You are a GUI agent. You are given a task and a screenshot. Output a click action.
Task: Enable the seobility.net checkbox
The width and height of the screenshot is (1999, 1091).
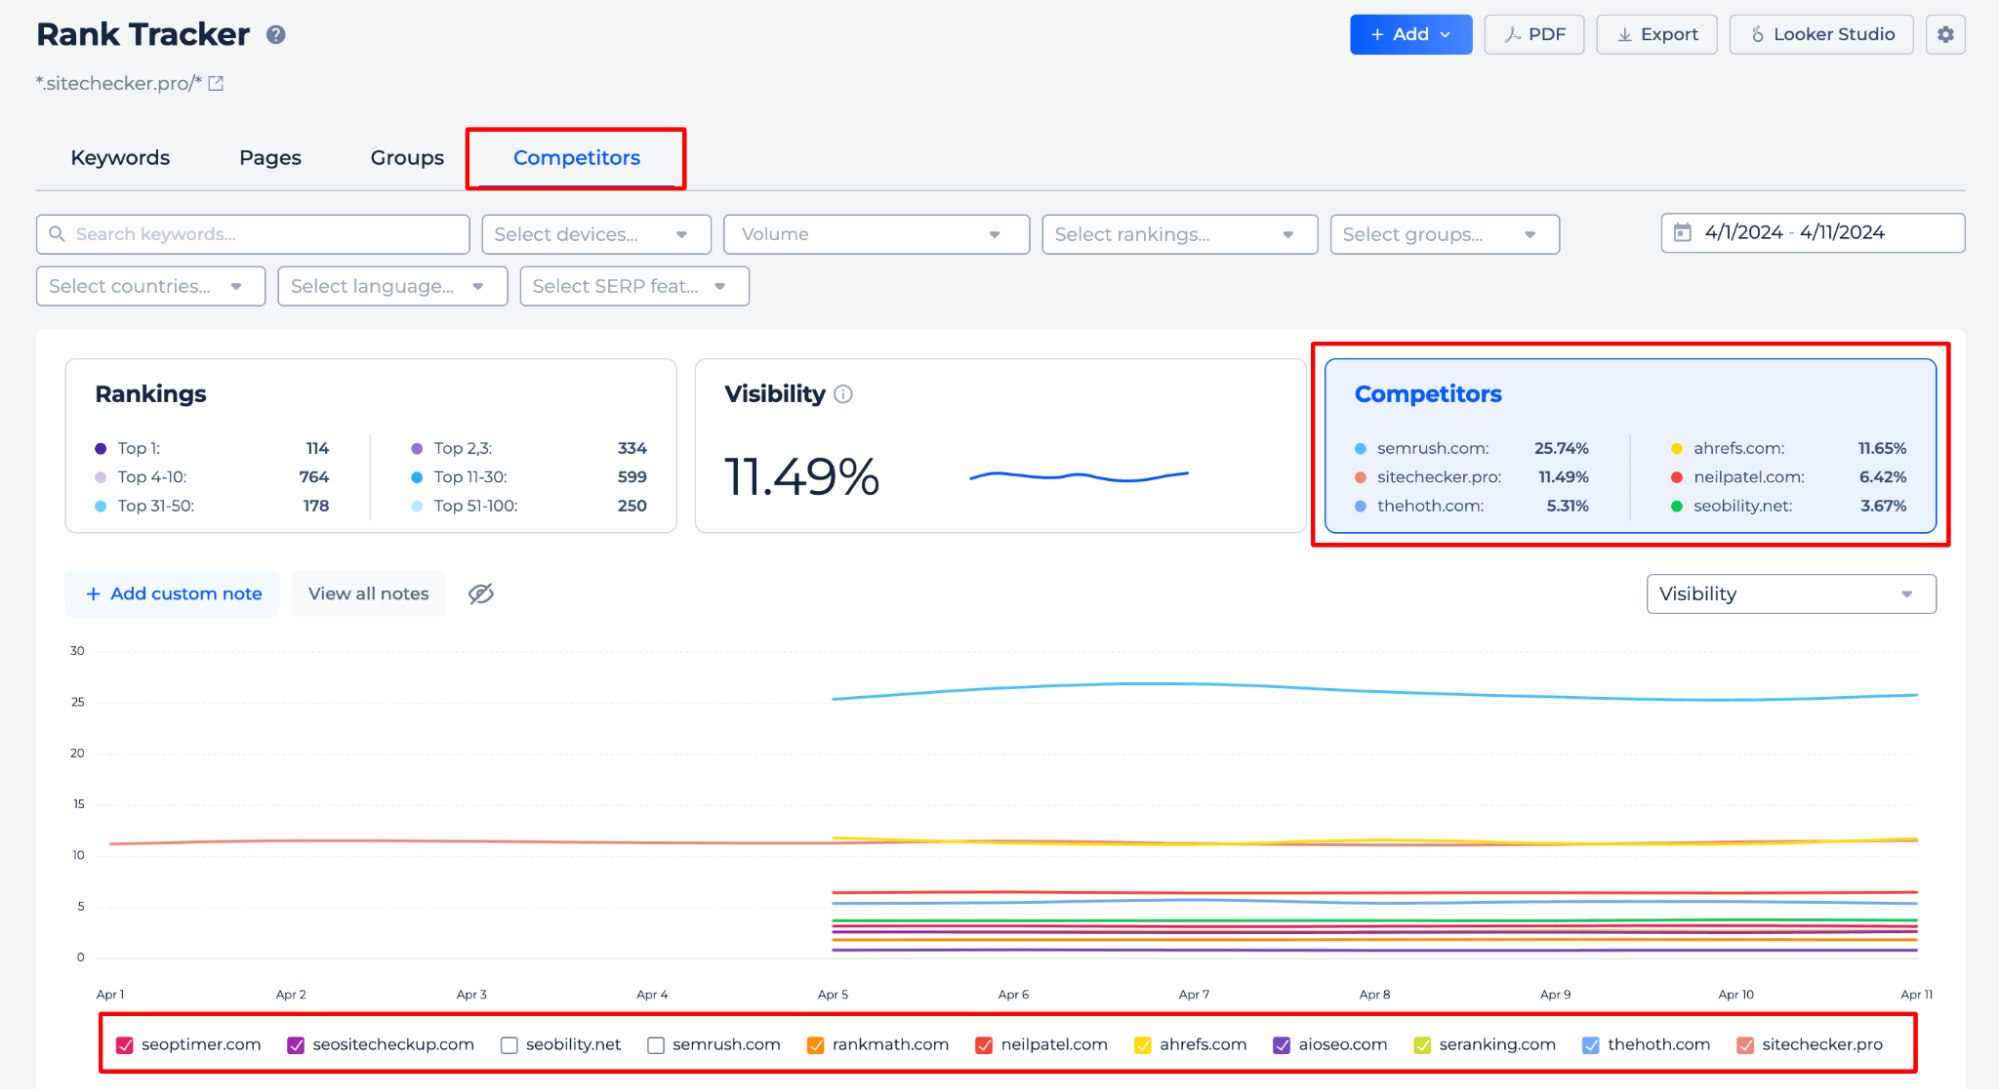point(509,1045)
